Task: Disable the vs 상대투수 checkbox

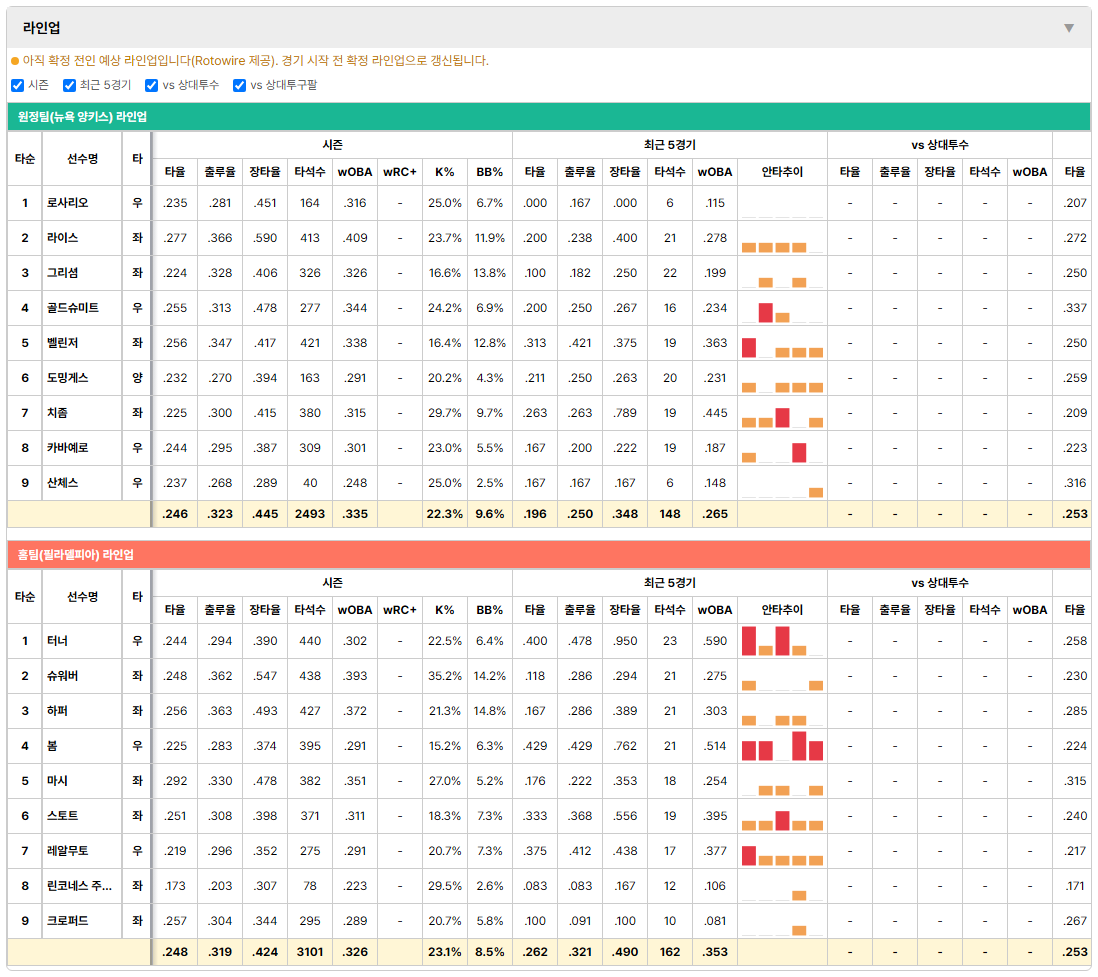Action: point(151,85)
